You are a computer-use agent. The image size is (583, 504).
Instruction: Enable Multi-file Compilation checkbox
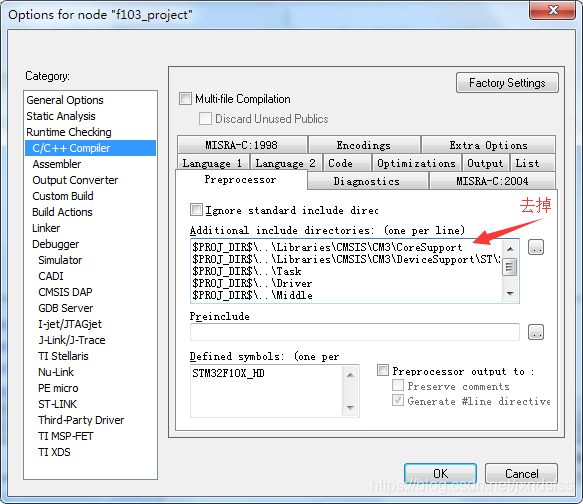pyautogui.click(x=185, y=99)
